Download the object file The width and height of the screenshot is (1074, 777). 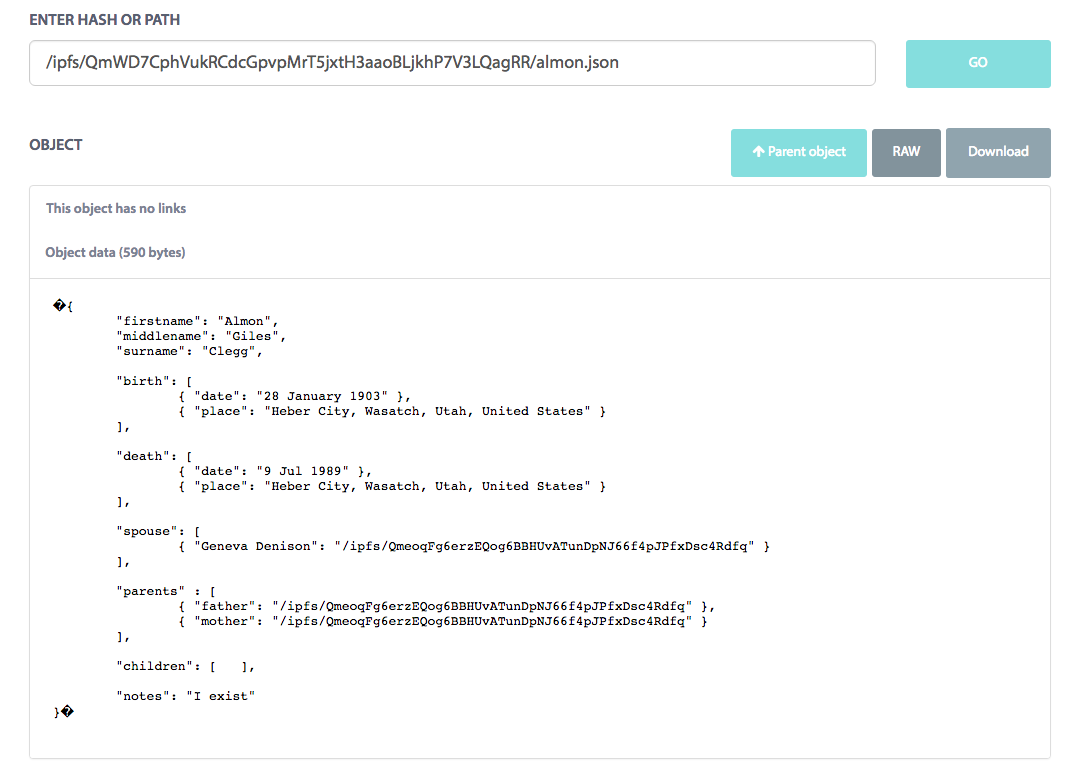[998, 152]
